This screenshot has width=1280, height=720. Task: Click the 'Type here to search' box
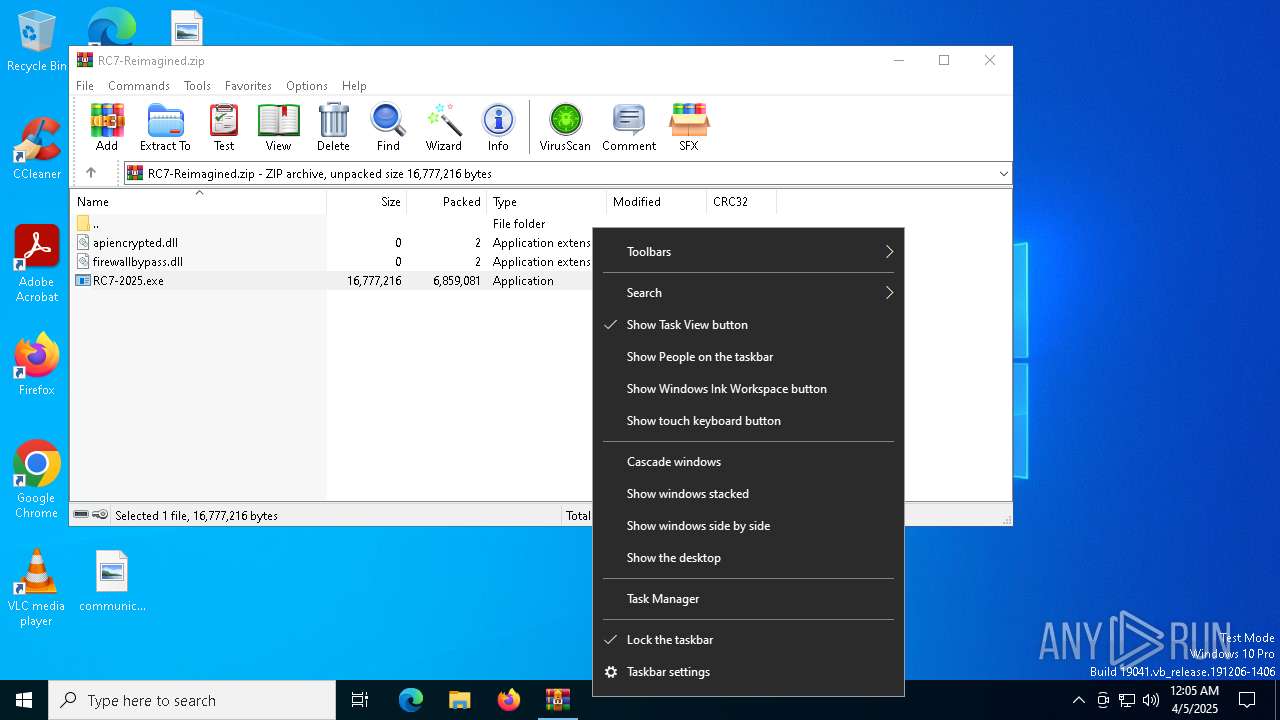192,700
